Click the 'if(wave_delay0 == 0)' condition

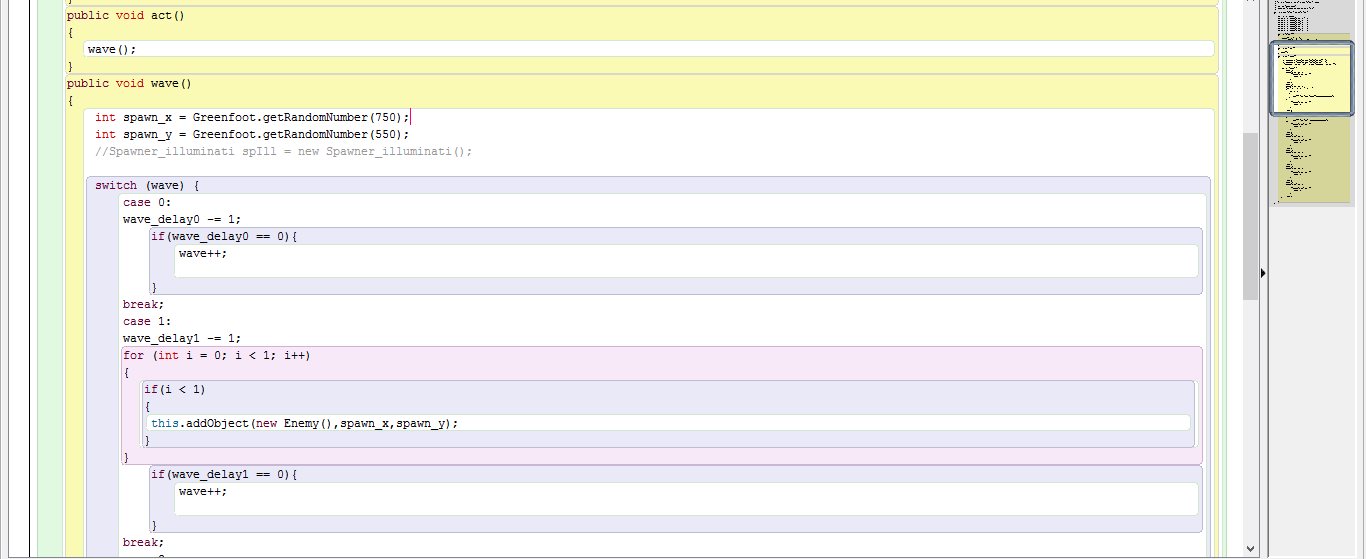tap(224, 236)
